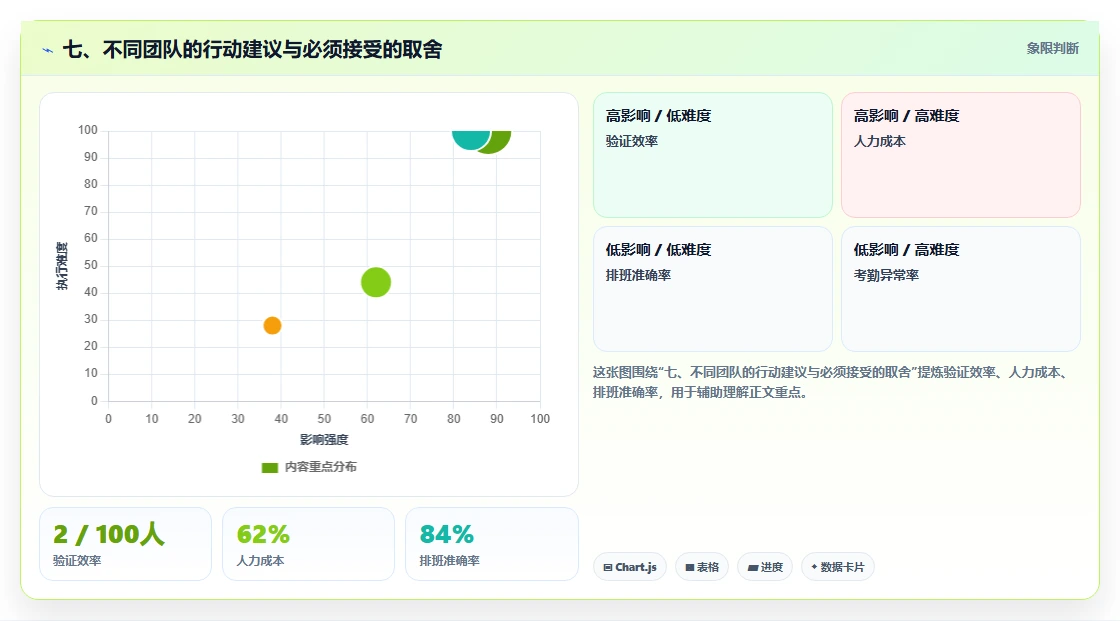Image resolution: width=1120 pixels, height=621 pixels.
Task: Open the 高影响 / 高难度 quadrant card
Action: tap(961, 154)
